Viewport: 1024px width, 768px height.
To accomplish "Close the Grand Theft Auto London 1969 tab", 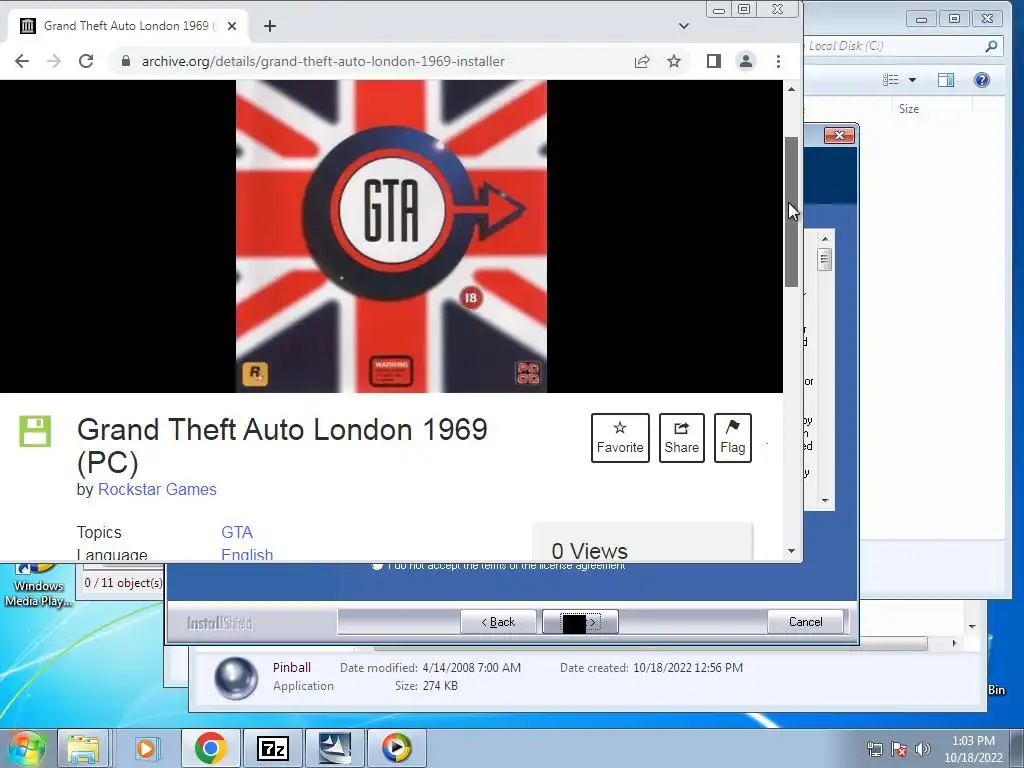I will [x=232, y=26].
